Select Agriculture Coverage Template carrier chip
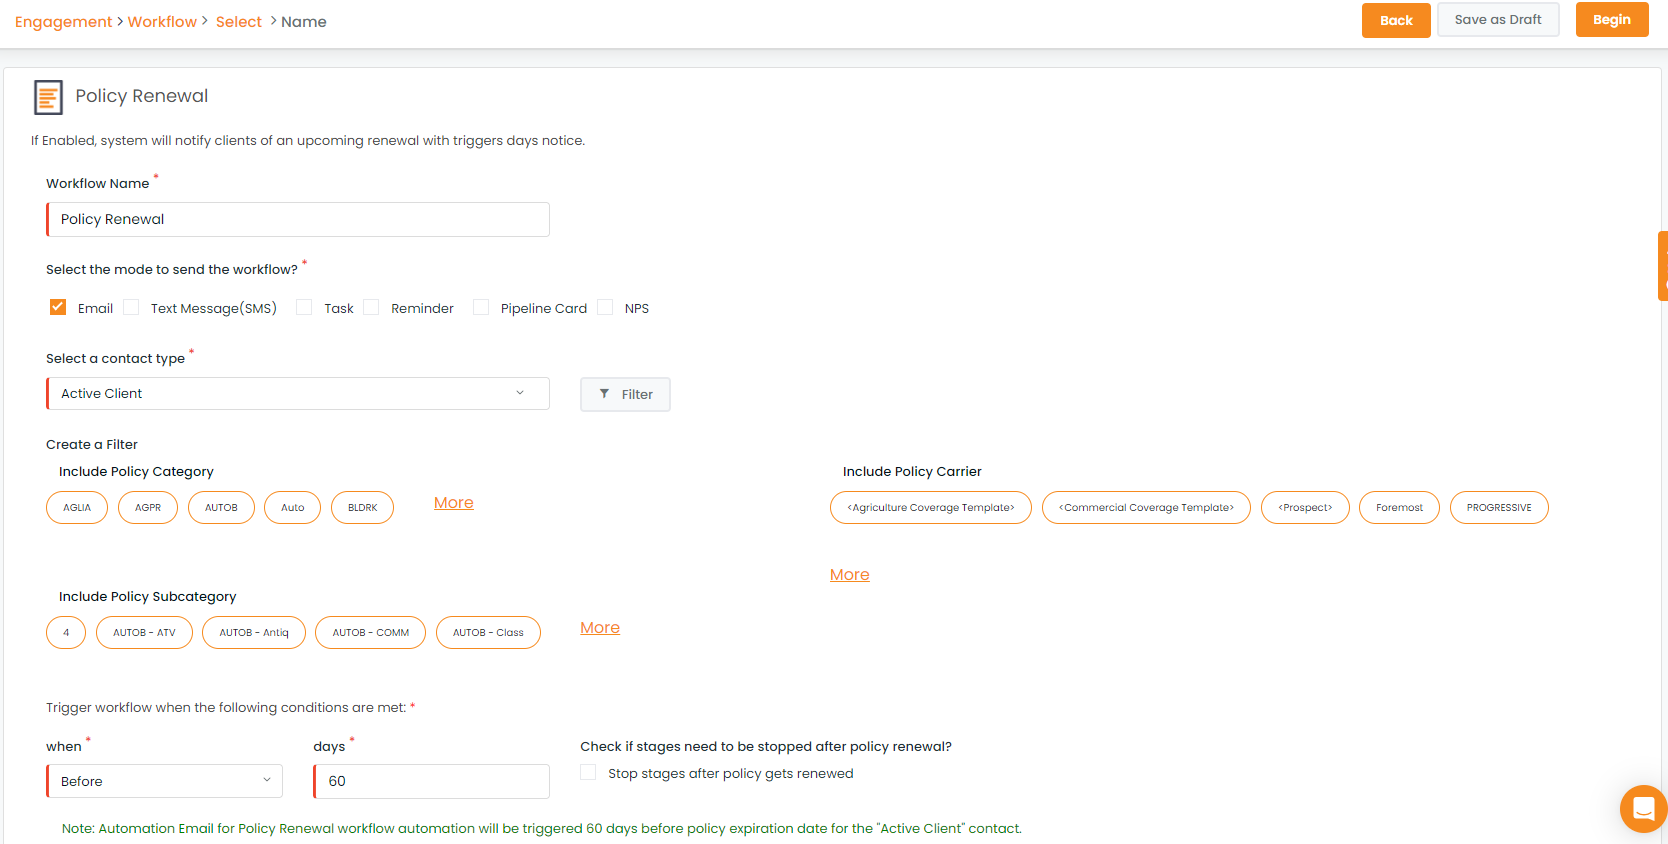Screen dimensions: 1668x844 pyautogui.click(x=931, y=508)
